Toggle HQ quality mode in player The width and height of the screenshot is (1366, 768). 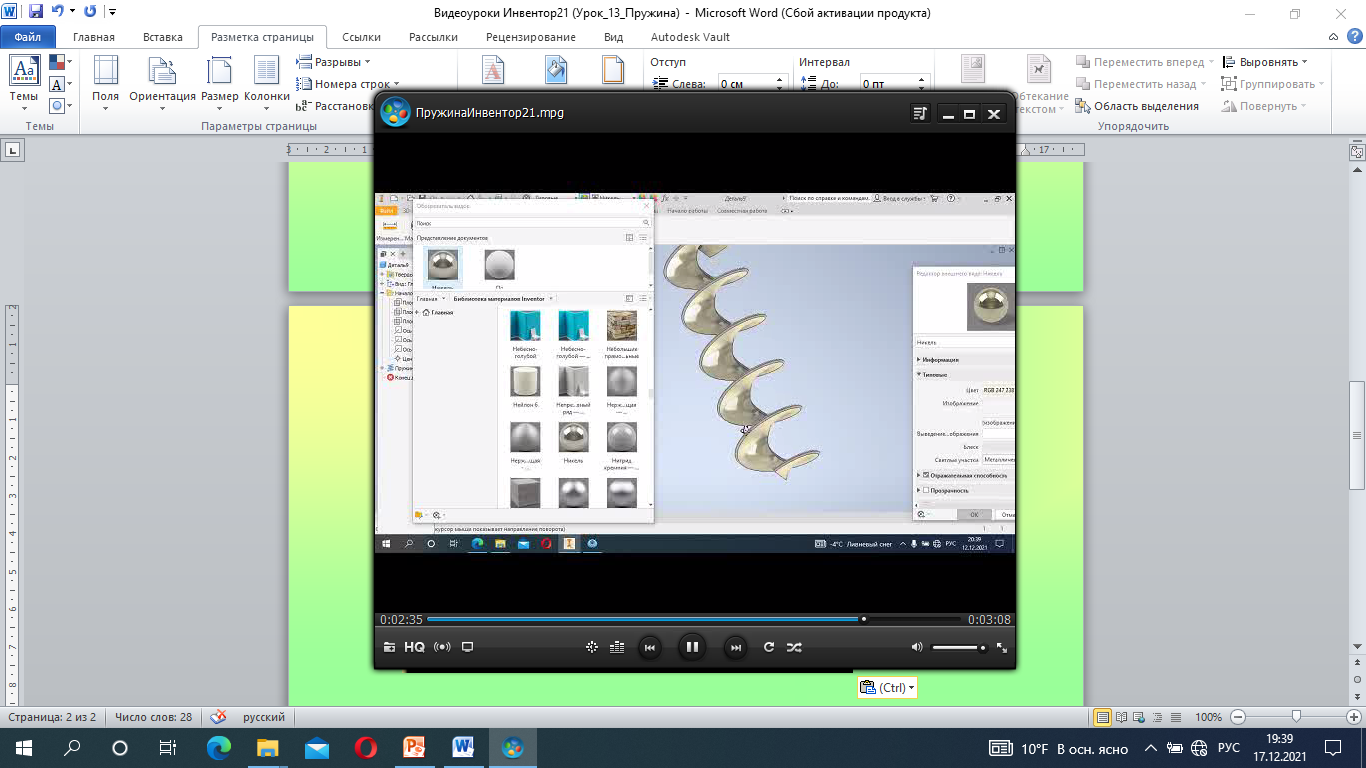point(414,647)
